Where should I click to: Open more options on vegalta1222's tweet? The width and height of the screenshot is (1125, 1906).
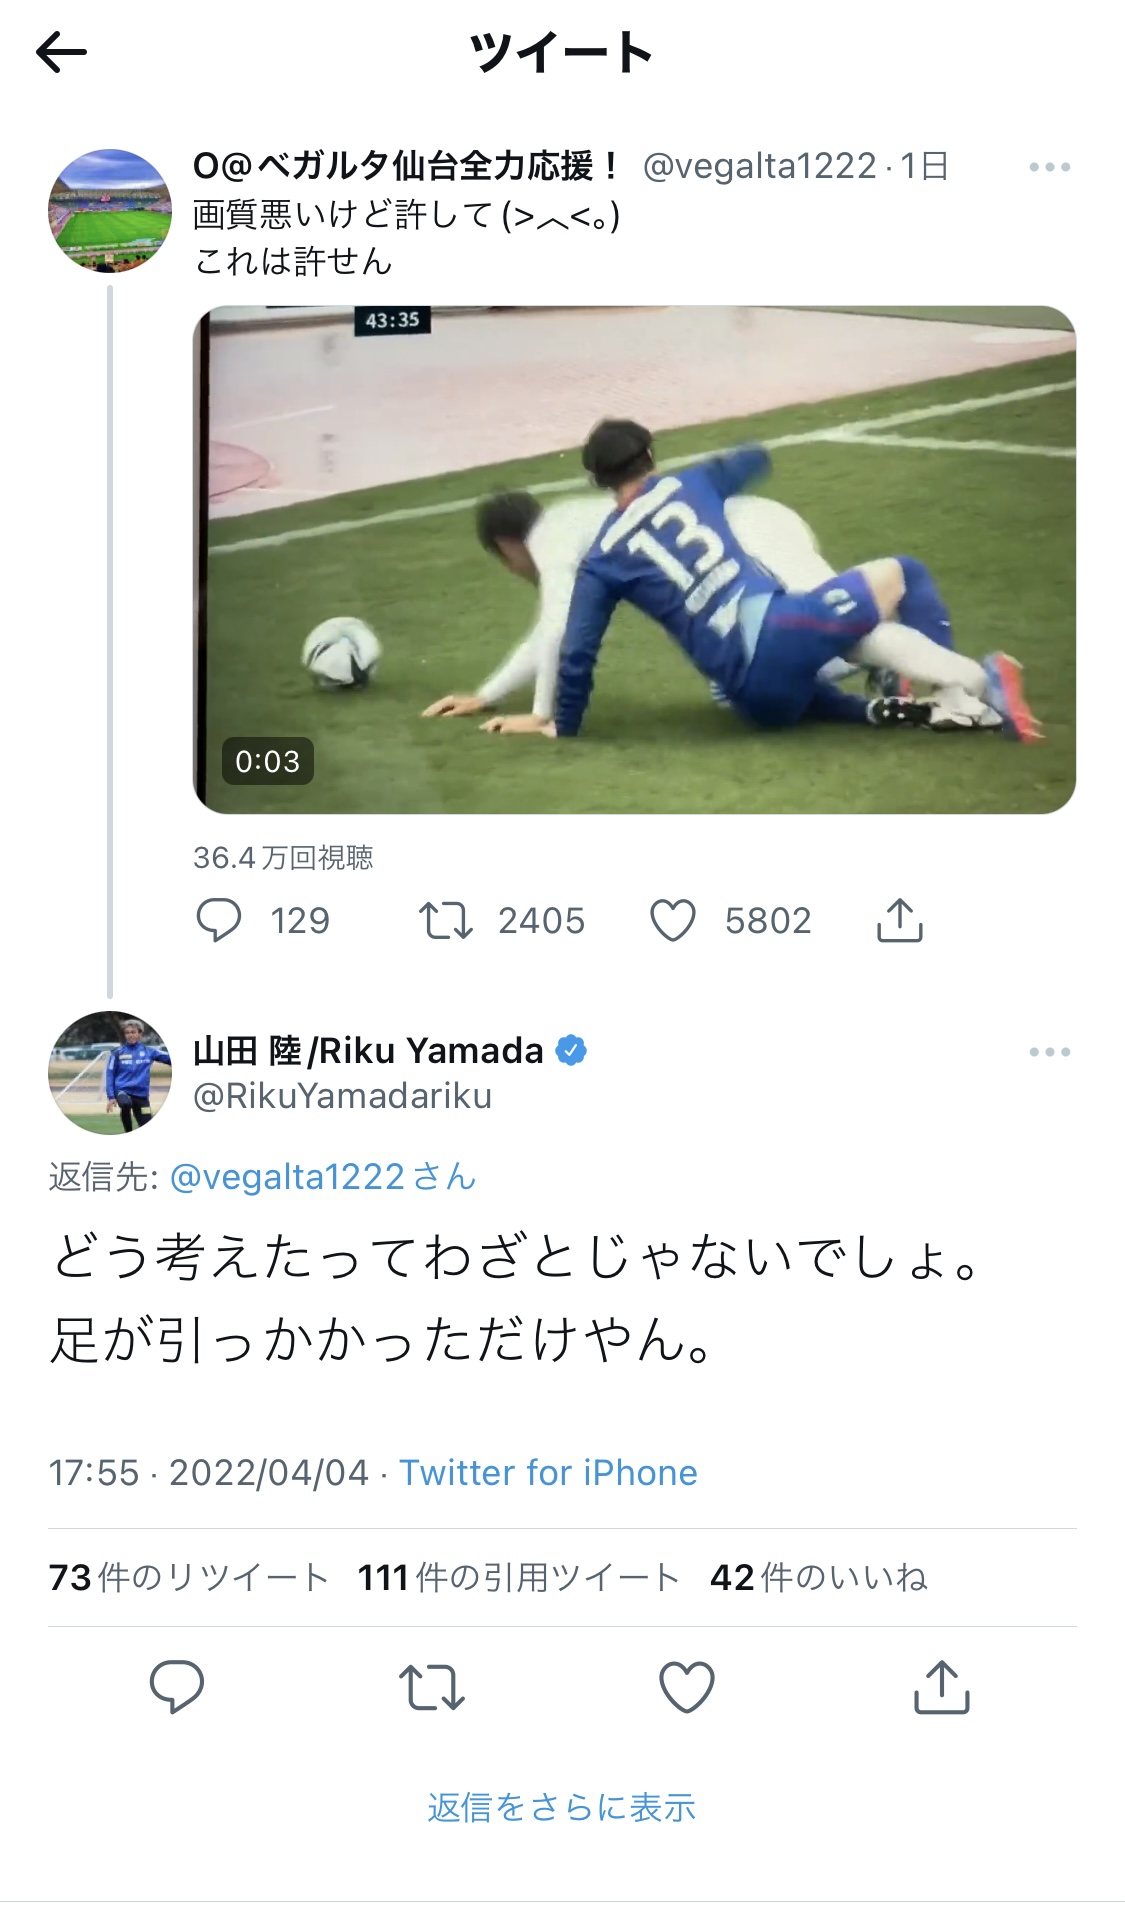(1049, 167)
